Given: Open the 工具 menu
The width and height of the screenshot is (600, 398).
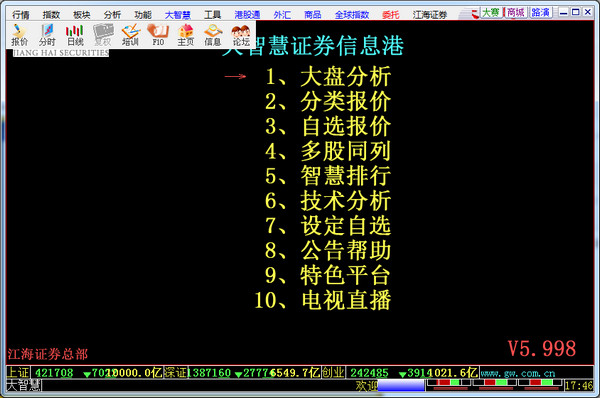Looking at the screenshot, I should pyautogui.click(x=212, y=15).
